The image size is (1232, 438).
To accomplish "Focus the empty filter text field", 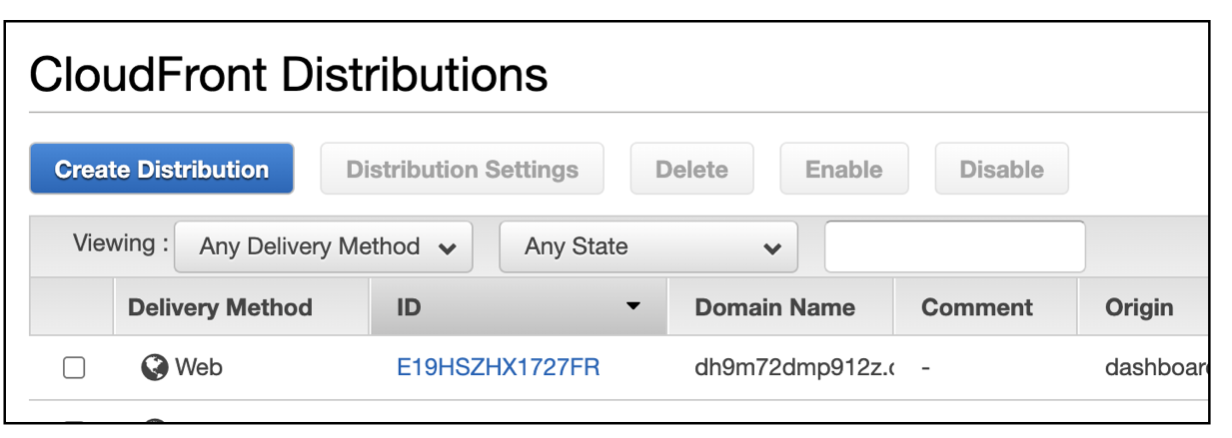I will click(x=954, y=247).
